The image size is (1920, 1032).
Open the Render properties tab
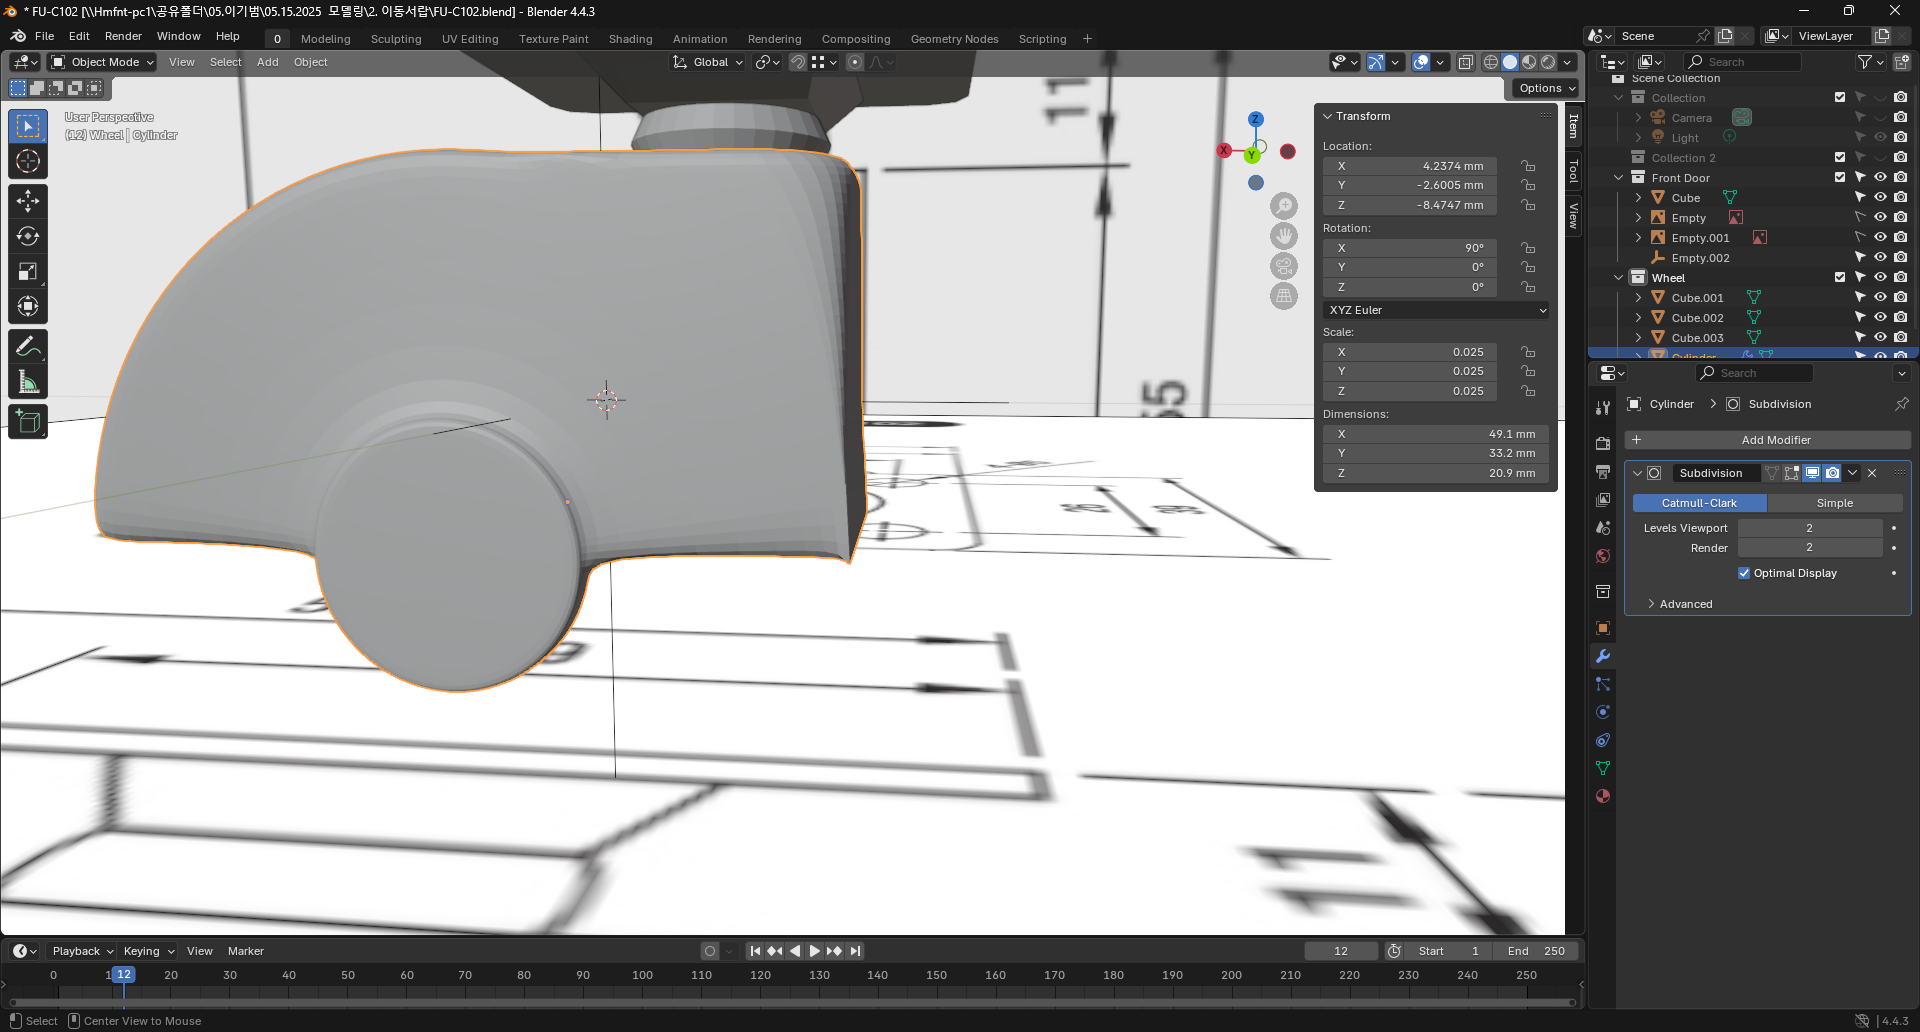pyautogui.click(x=1603, y=444)
